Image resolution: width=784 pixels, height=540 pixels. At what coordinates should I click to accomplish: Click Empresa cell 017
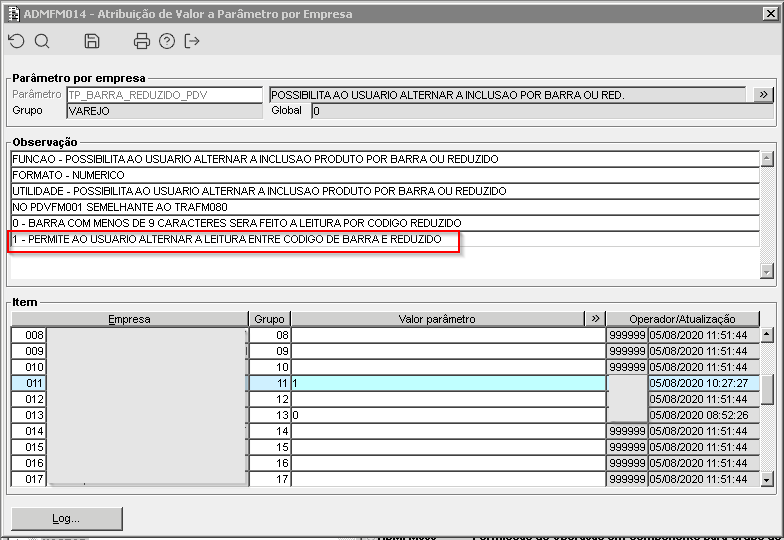(x=28, y=479)
